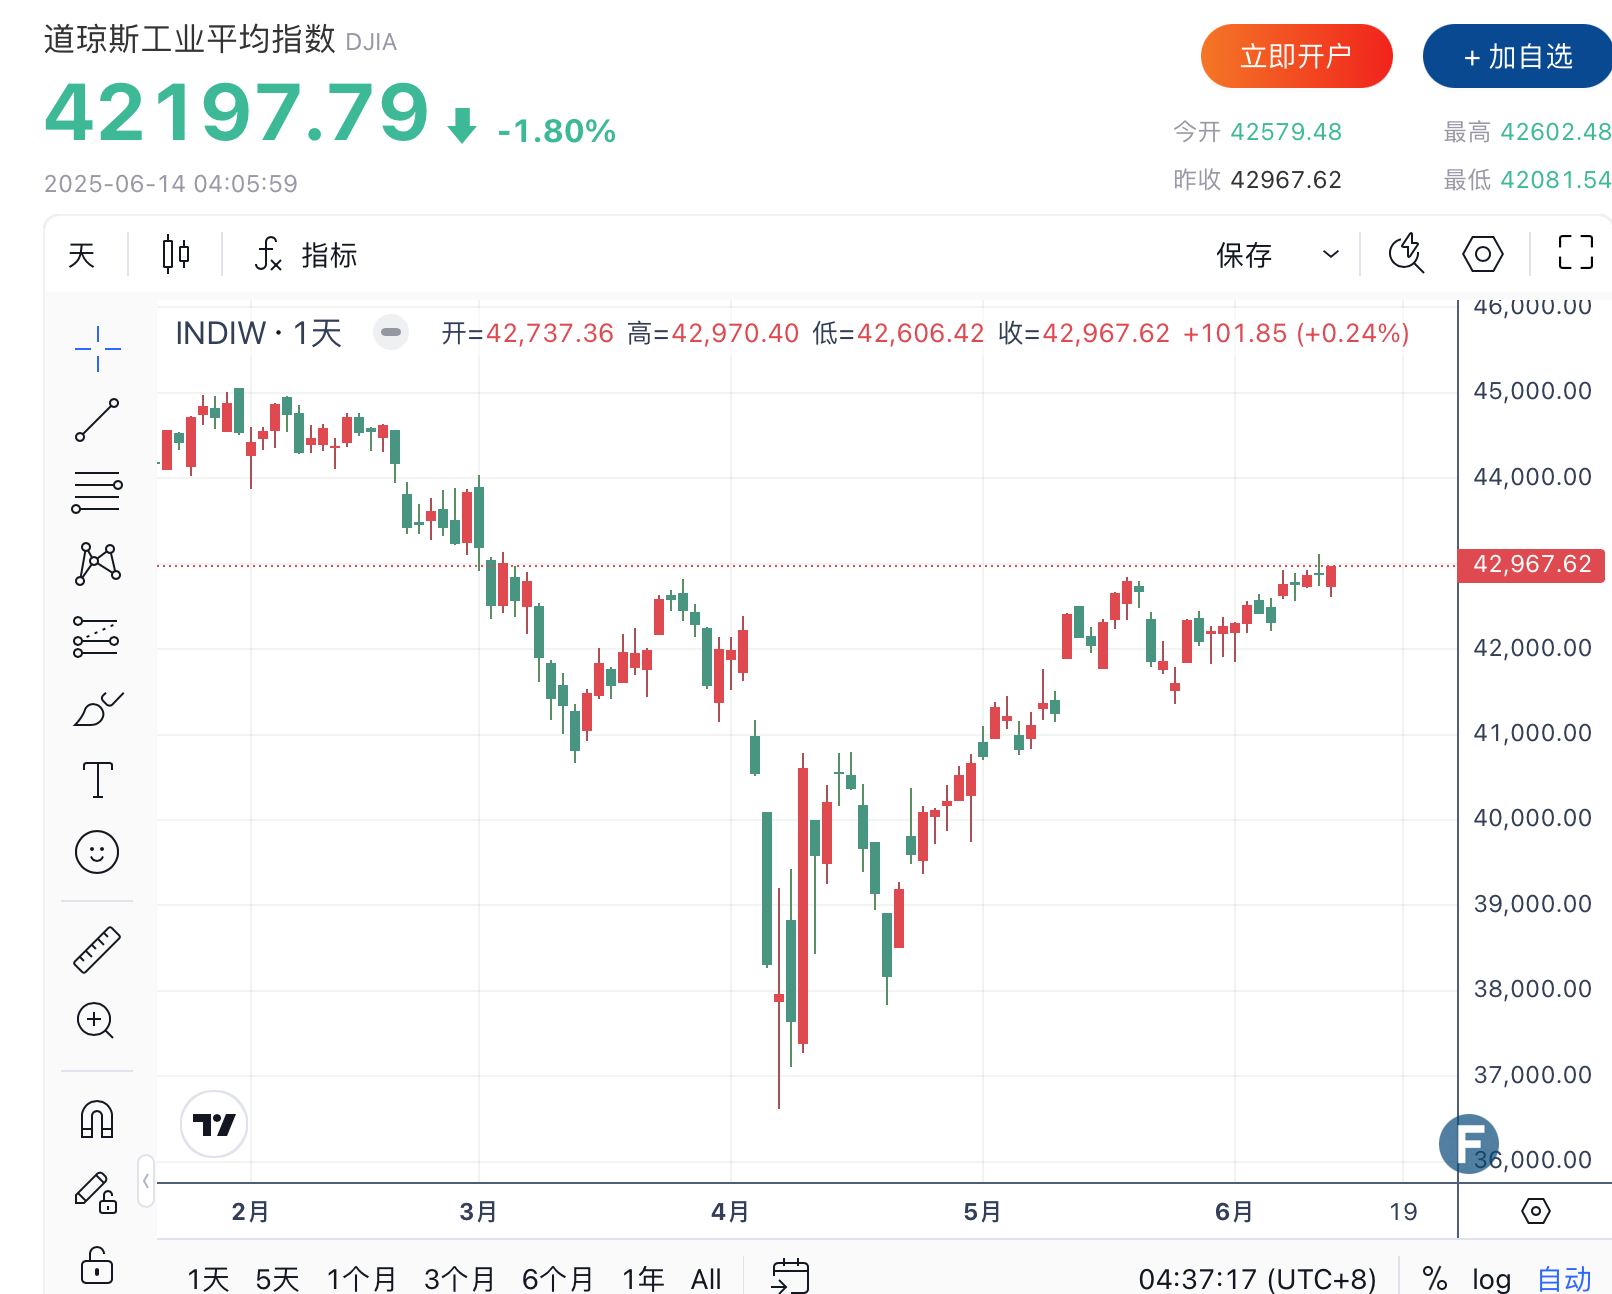Open the 天 interval dropdown
The width and height of the screenshot is (1612, 1294).
(82, 255)
